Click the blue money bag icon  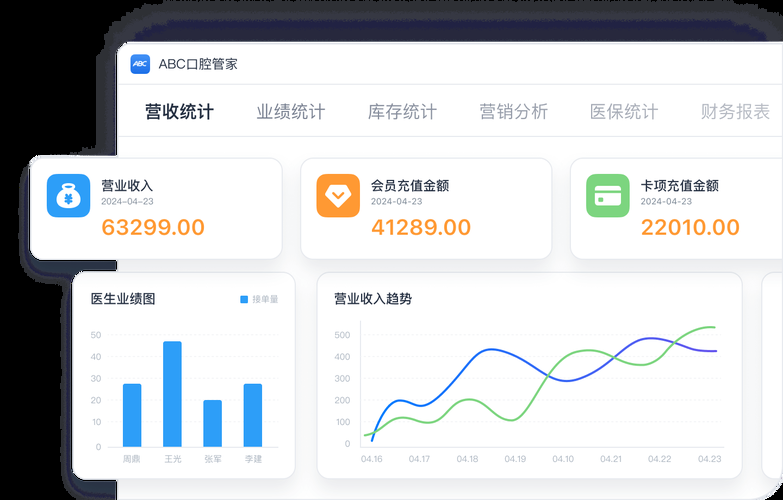pyautogui.click(x=68, y=196)
